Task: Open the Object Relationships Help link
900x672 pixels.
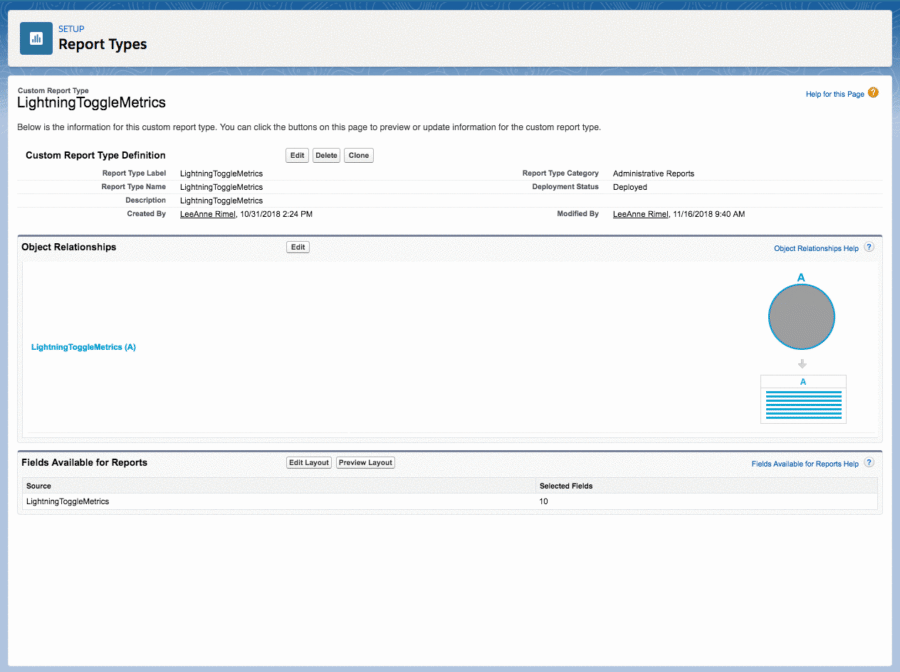Action: coord(816,248)
